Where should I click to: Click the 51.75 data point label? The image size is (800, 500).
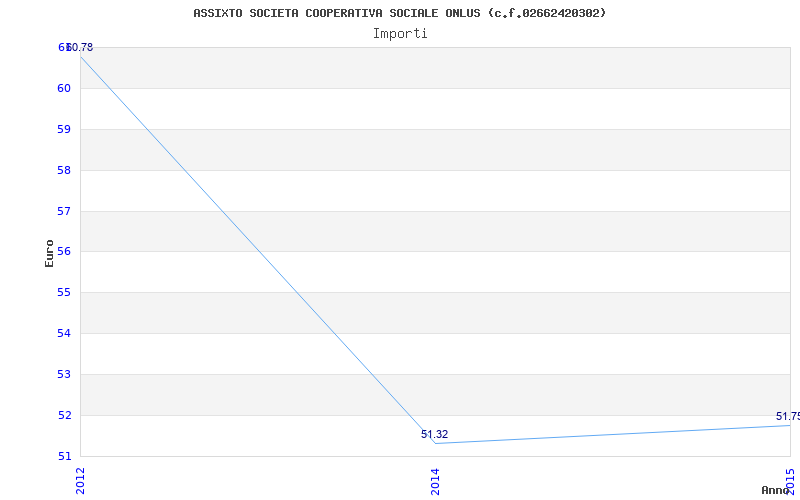[787, 416]
